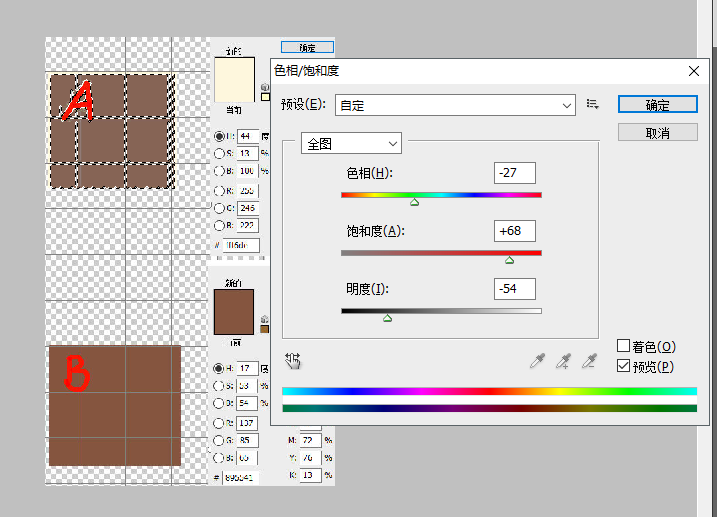Close the 色相/饱和度 dialog
Image resolution: width=717 pixels, height=517 pixels.
694,71
